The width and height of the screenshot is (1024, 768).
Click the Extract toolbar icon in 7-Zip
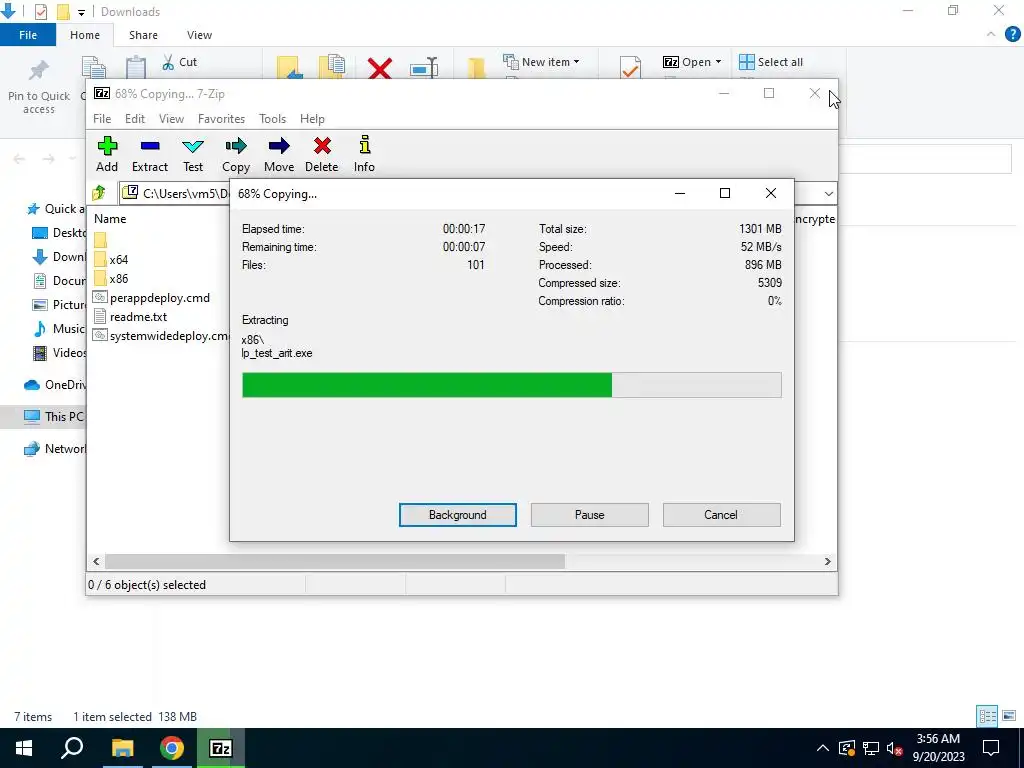coord(150,155)
